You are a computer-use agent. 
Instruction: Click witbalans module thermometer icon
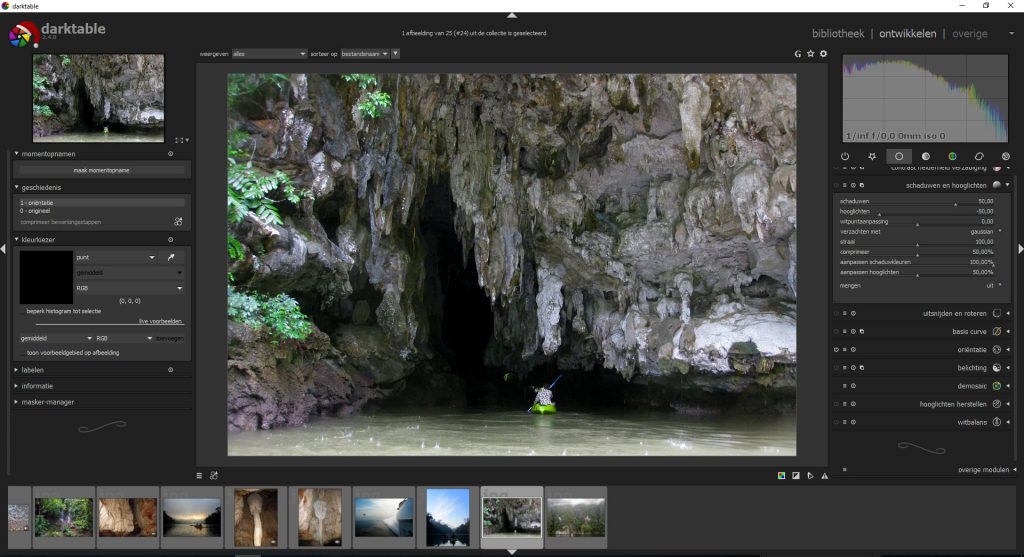pos(997,422)
